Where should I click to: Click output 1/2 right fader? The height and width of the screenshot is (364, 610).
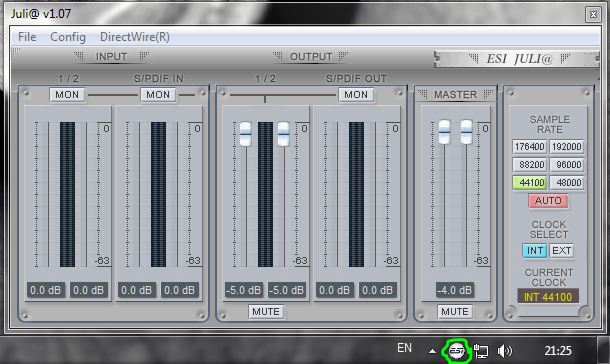coord(283,134)
